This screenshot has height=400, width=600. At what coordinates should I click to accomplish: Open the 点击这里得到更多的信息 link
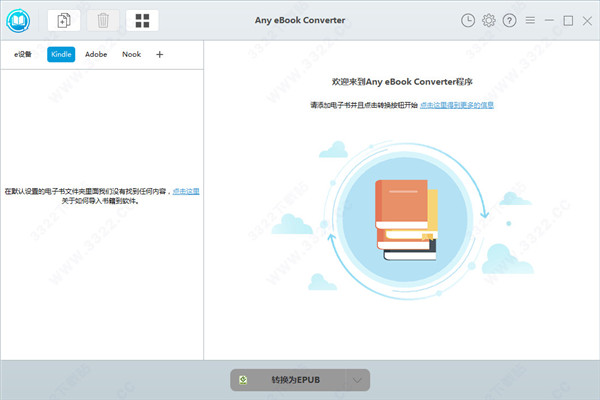(457, 105)
